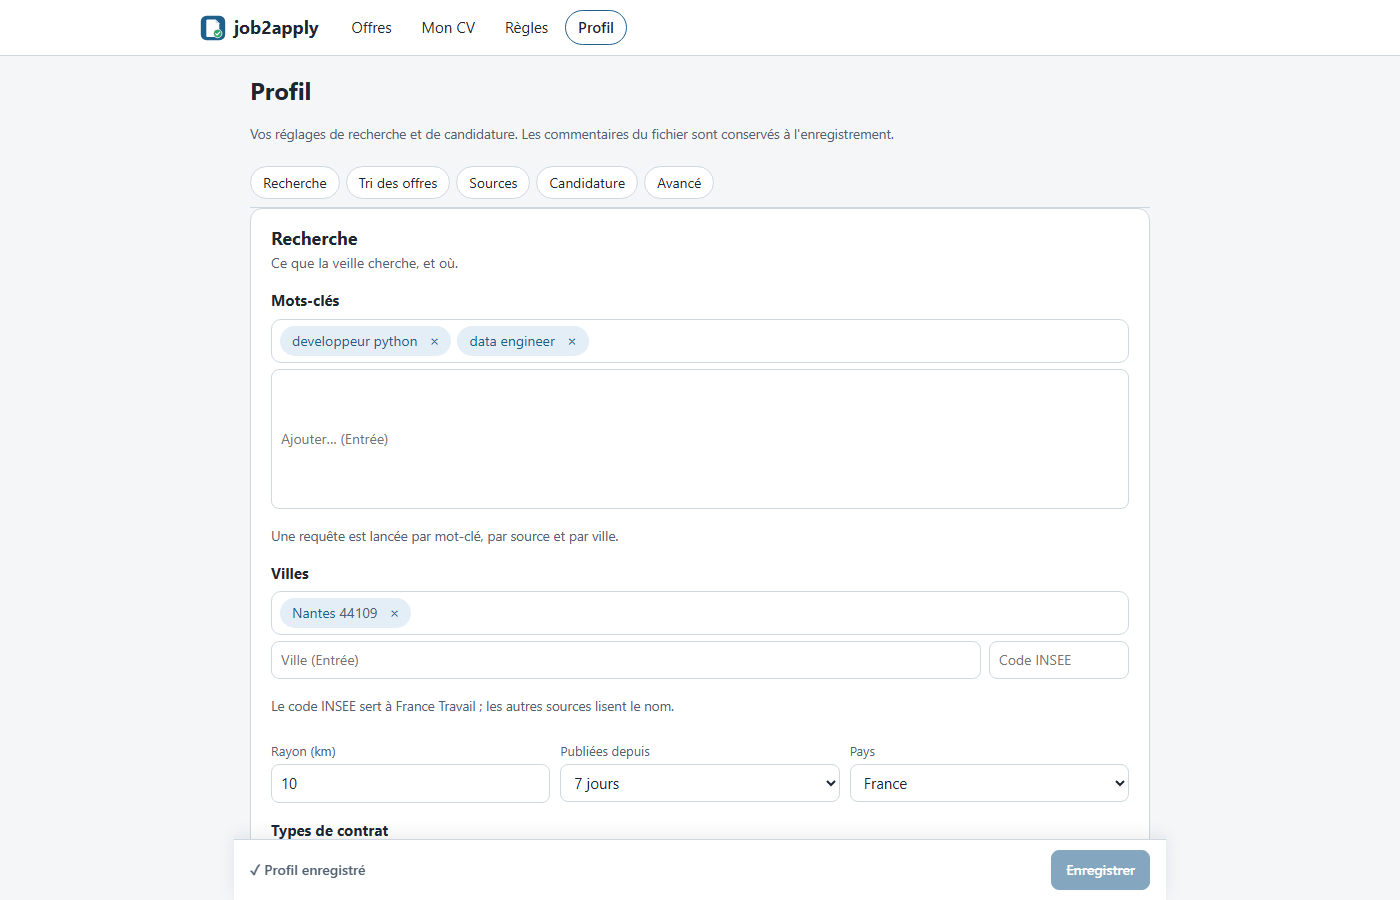Viewport: 1400px width, 900px height.
Task: Click the Profil page title
Action: [281, 92]
